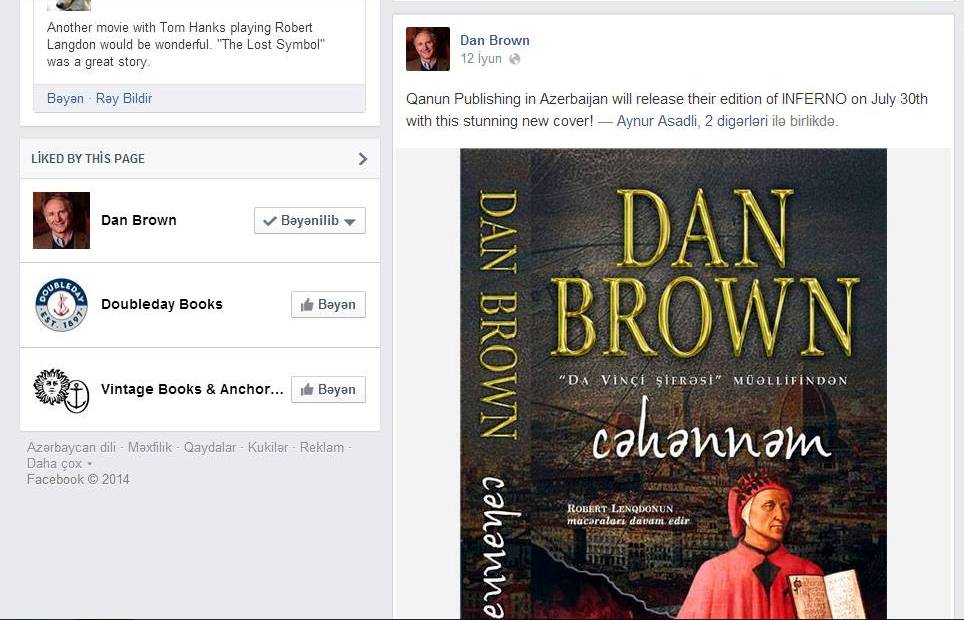Image resolution: width=964 pixels, height=620 pixels.
Task: Open the Kukilər footer link
Action: click(267, 447)
